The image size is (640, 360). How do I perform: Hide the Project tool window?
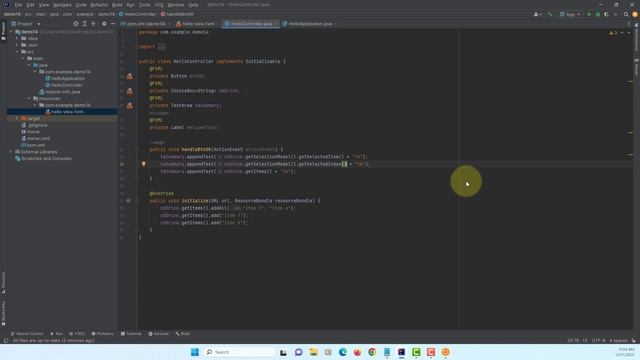[x=113, y=24]
